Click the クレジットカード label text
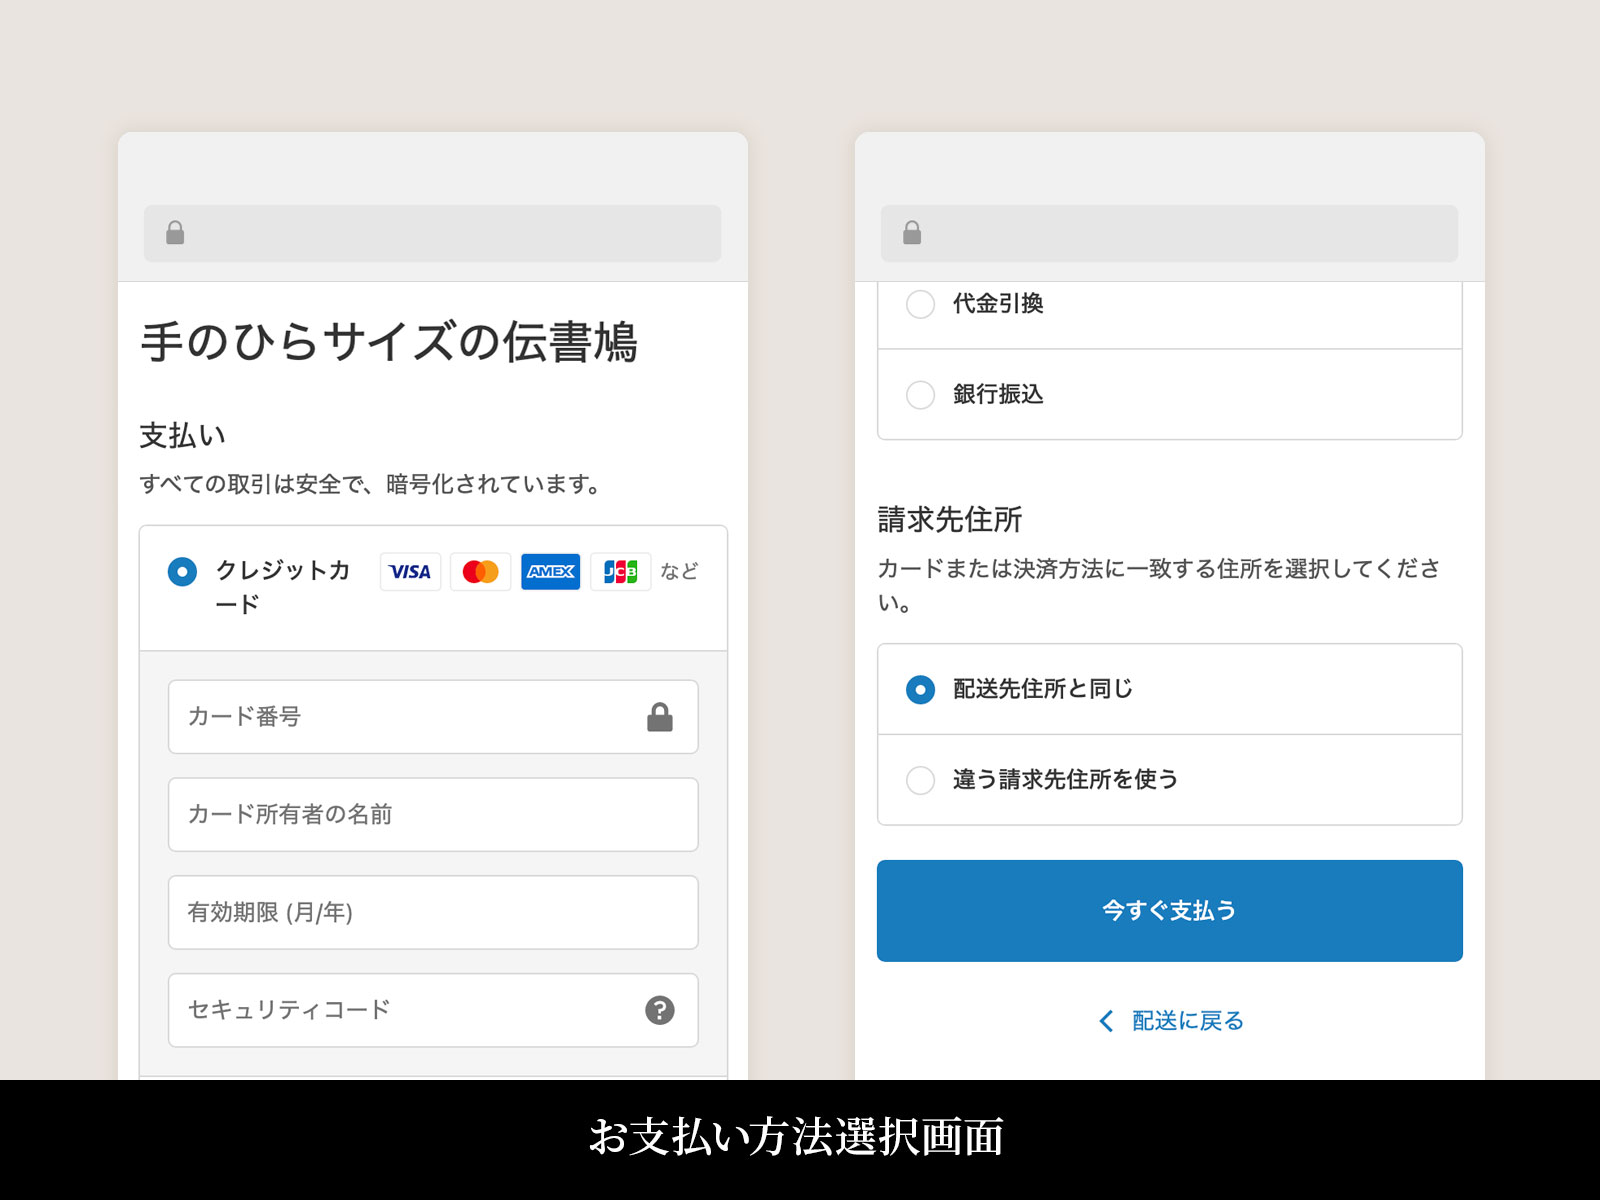1600x1200 pixels. (283, 587)
